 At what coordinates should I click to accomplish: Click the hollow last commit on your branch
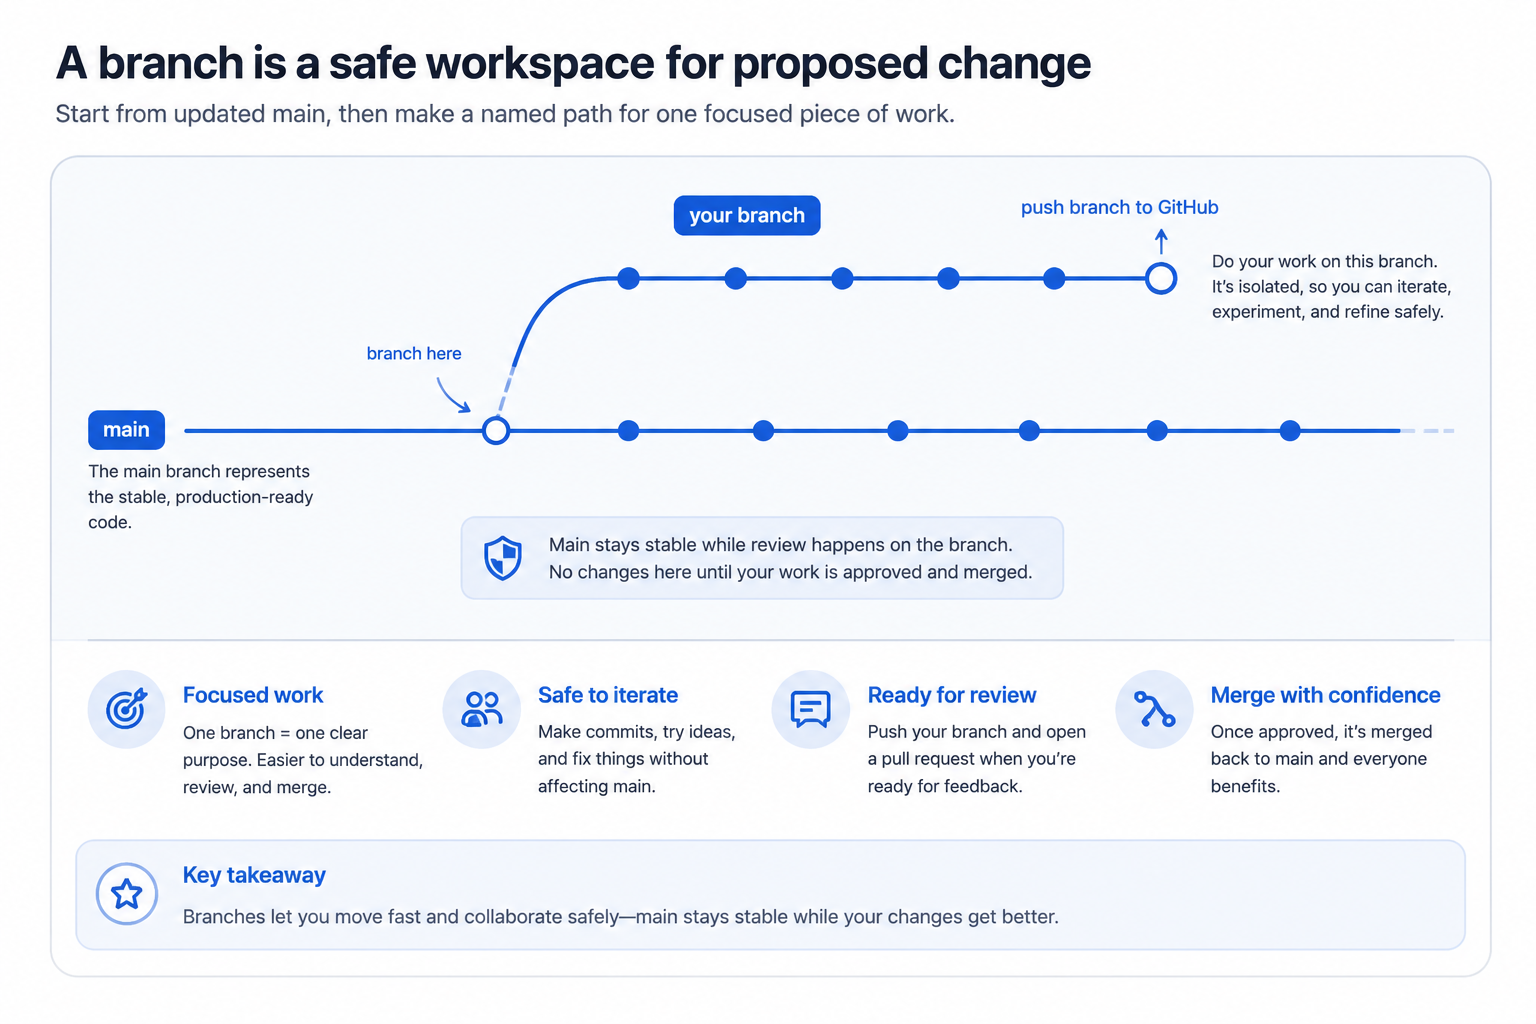(1161, 278)
